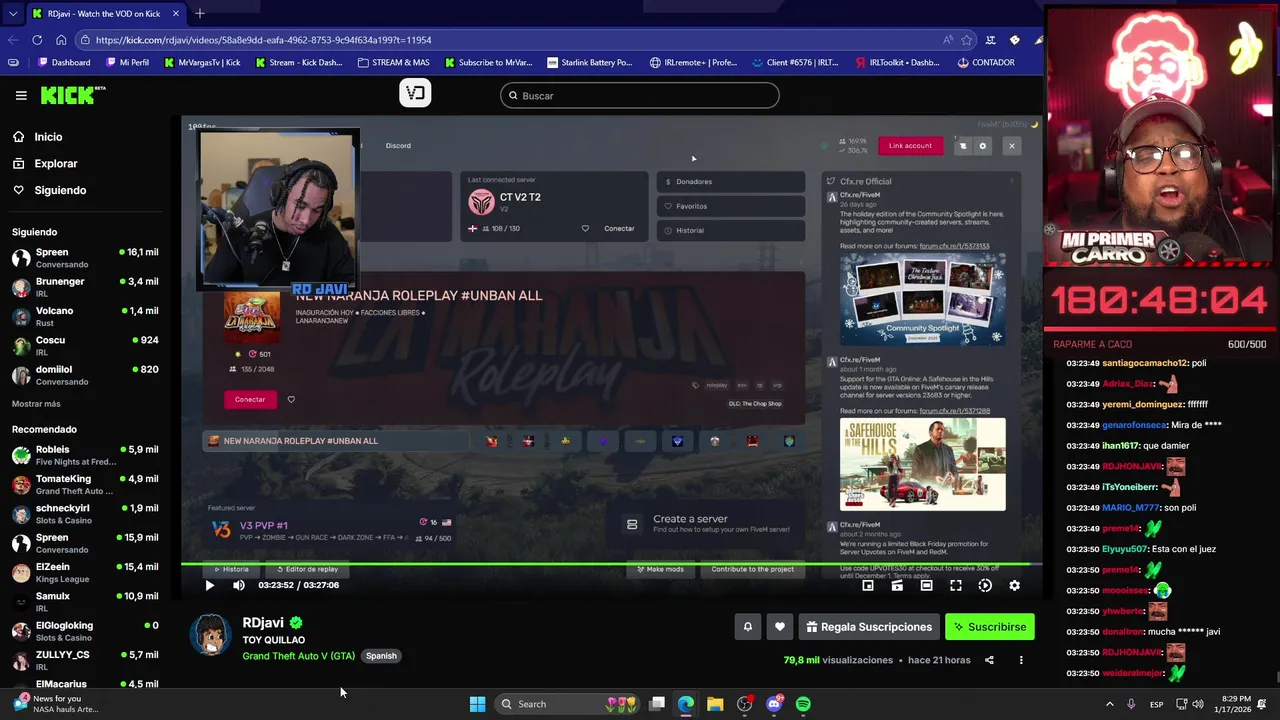Open Spotify from the taskbar
Image resolution: width=1280 pixels, height=720 pixels.
pyautogui.click(x=803, y=704)
